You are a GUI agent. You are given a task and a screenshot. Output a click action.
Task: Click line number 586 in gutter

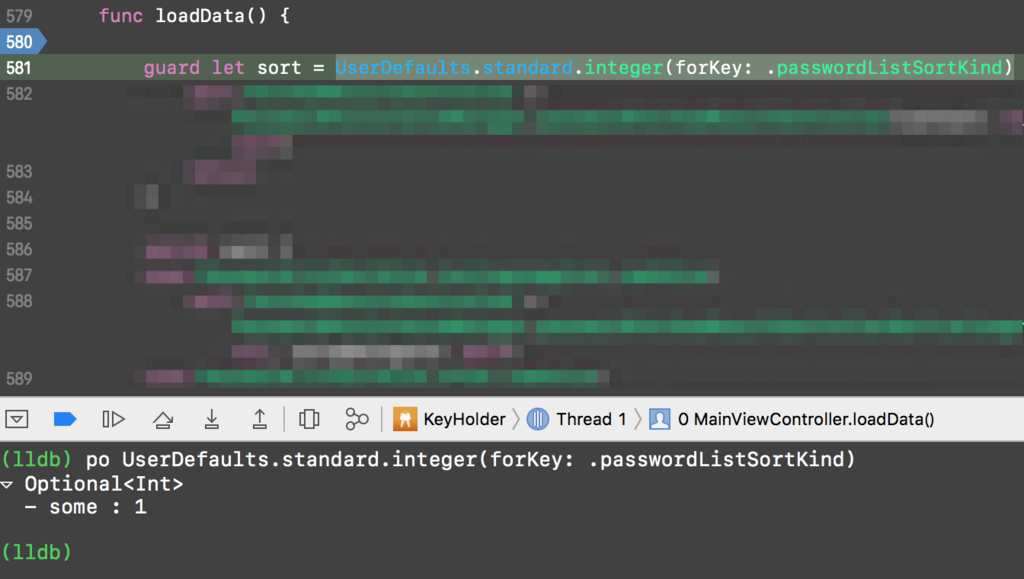click(x=19, y=249)
